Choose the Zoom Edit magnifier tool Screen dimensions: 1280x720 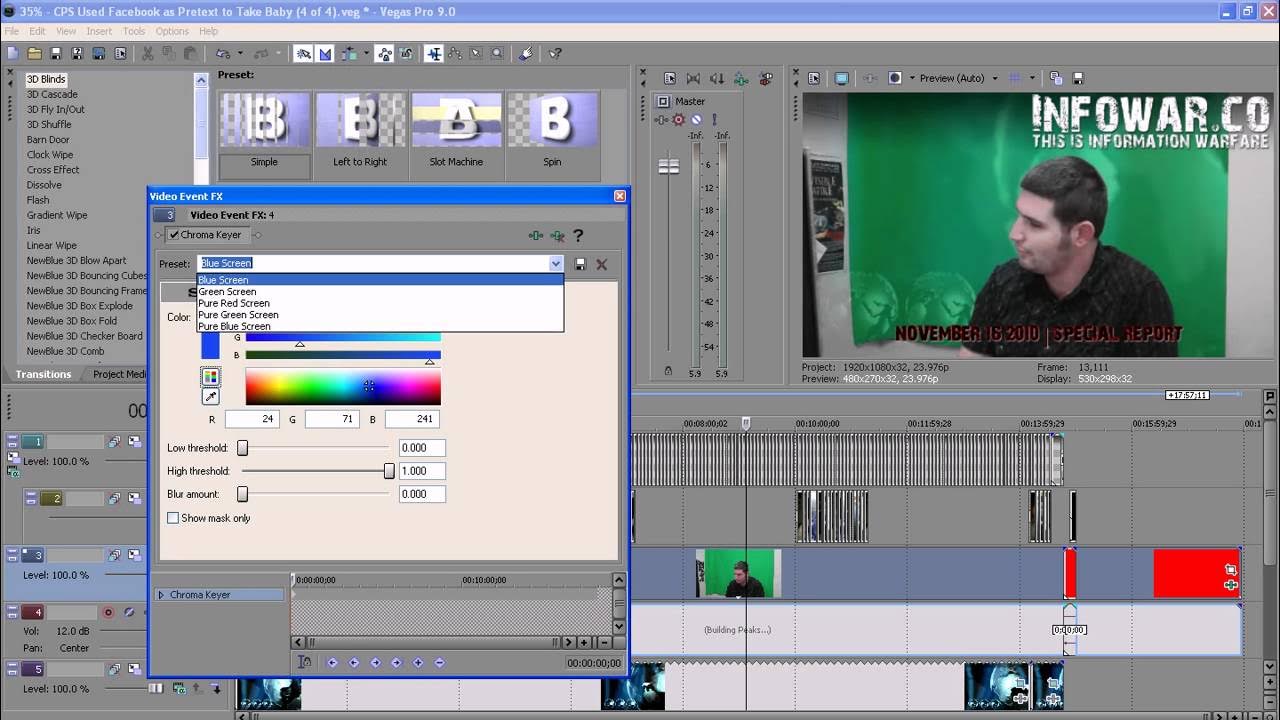point(497,54)
